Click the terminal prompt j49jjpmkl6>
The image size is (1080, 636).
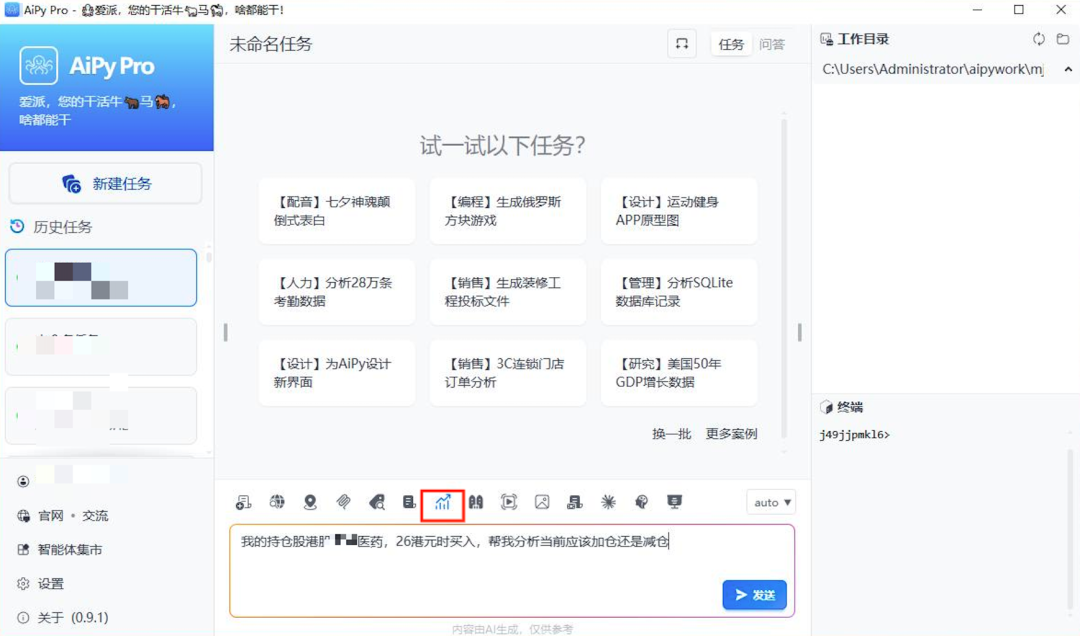[x=855, y=434]
